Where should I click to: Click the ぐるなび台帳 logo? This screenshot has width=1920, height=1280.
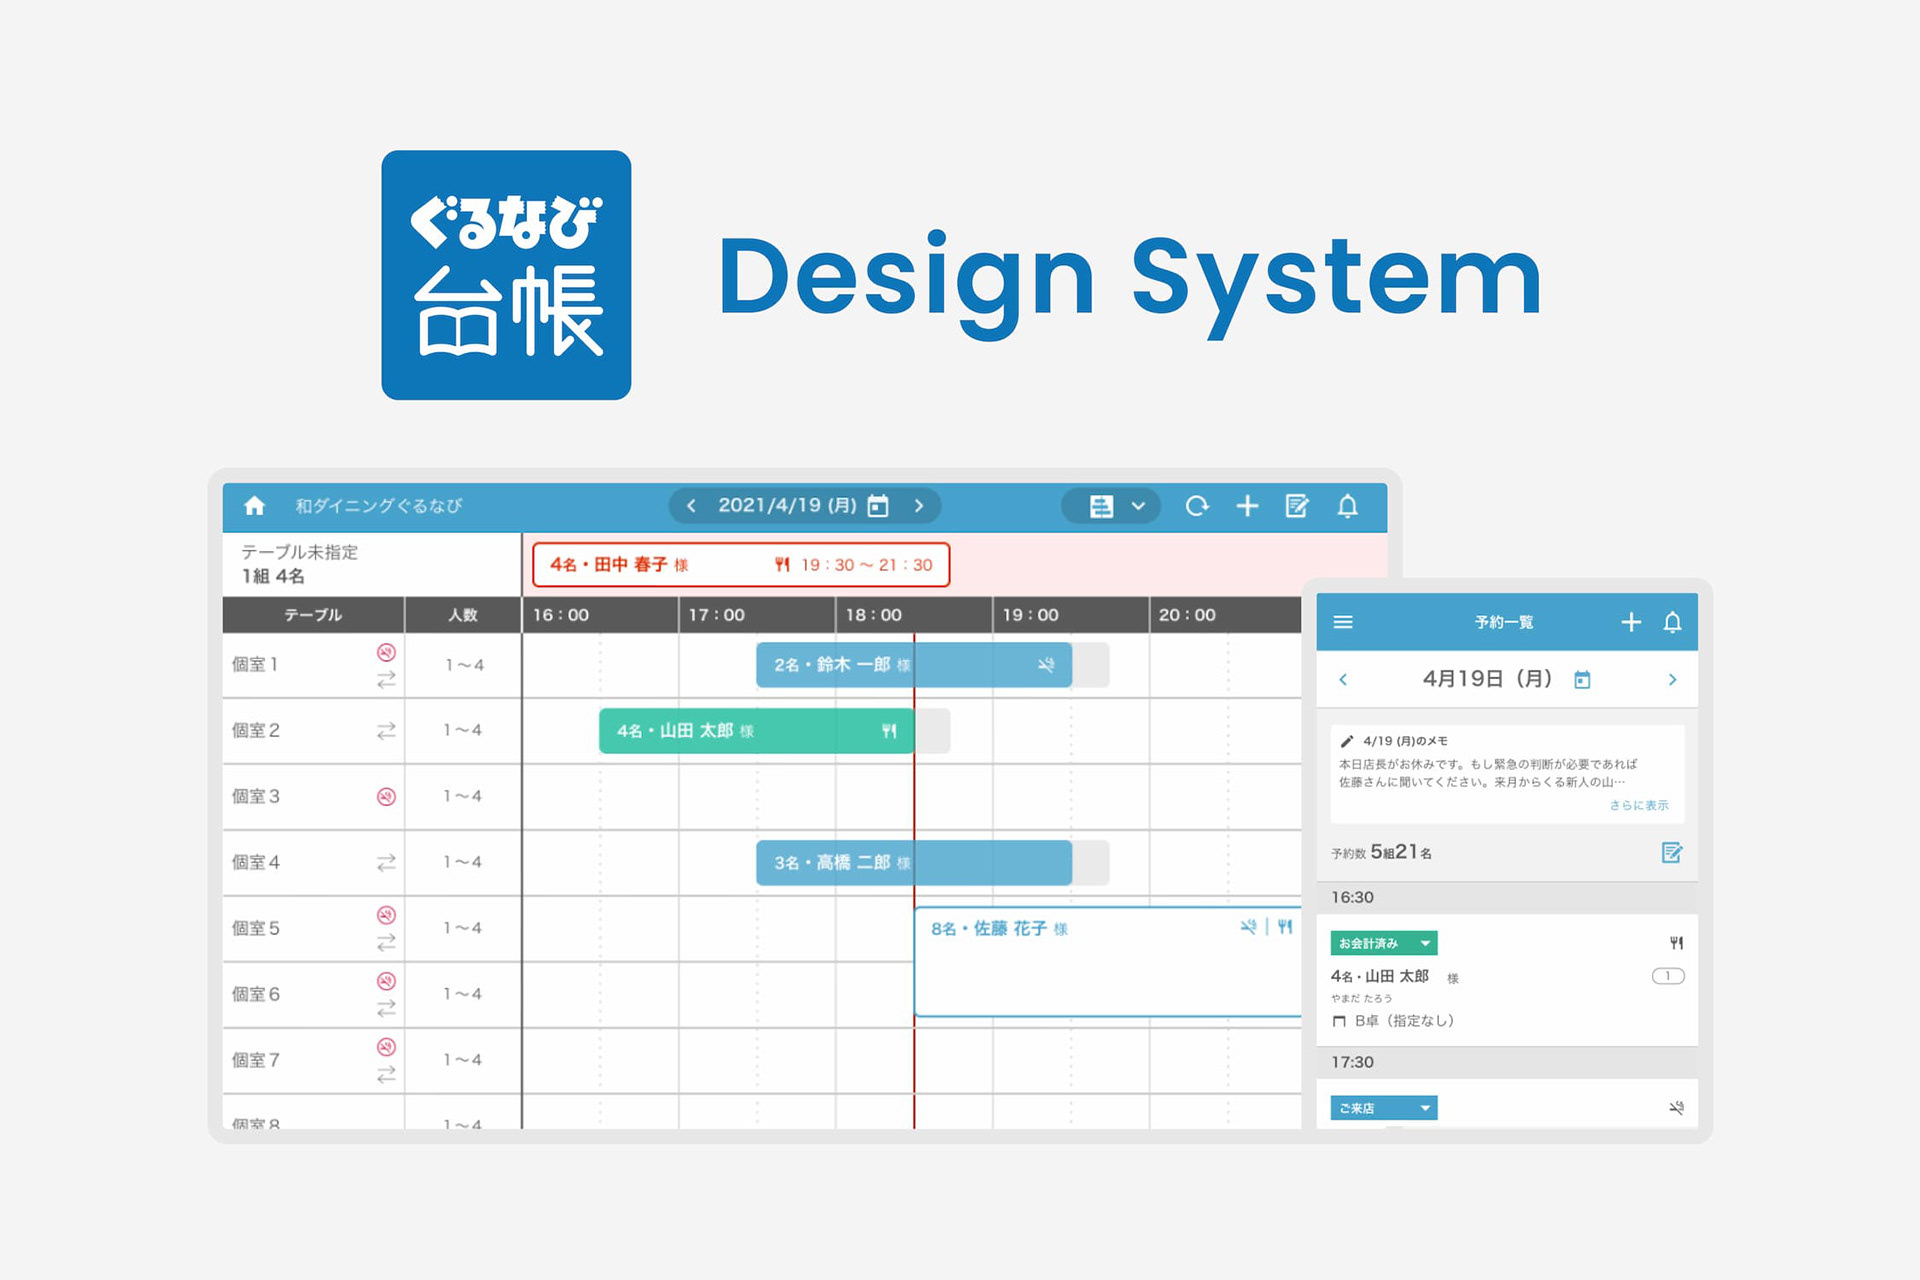506,275
